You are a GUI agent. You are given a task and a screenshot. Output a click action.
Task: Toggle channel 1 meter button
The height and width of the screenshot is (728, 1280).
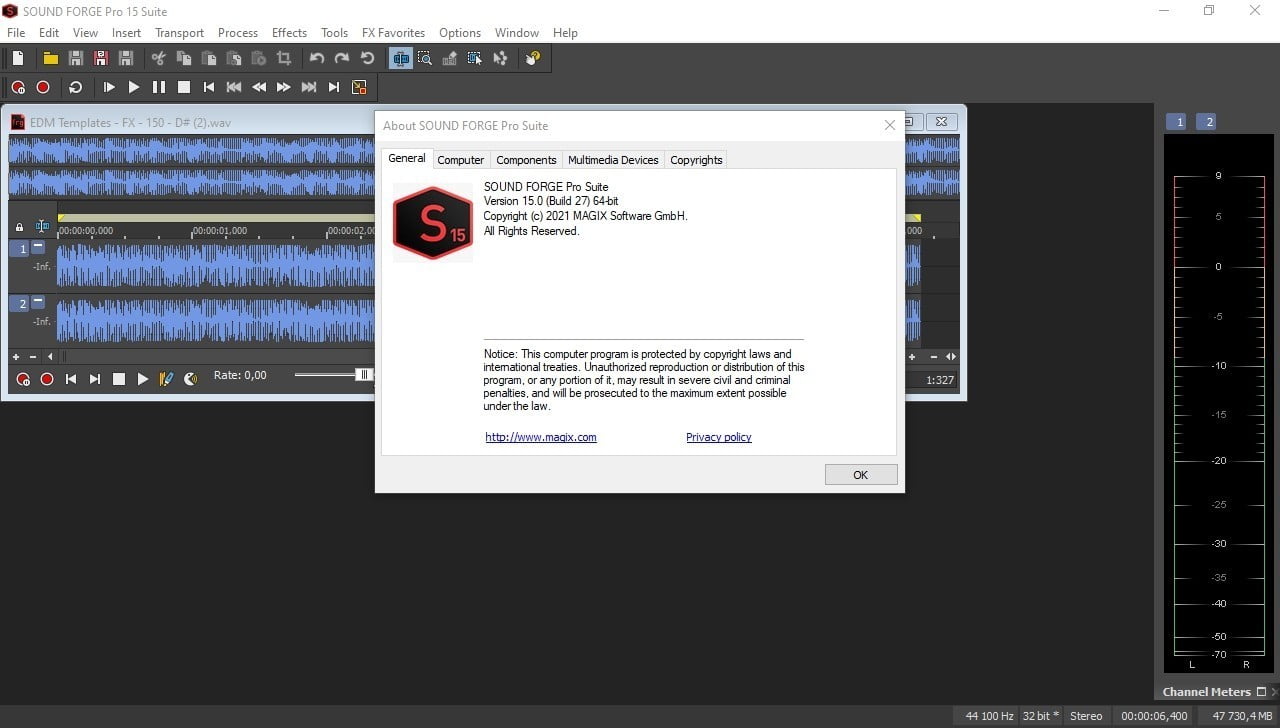tap(1179, 122)
